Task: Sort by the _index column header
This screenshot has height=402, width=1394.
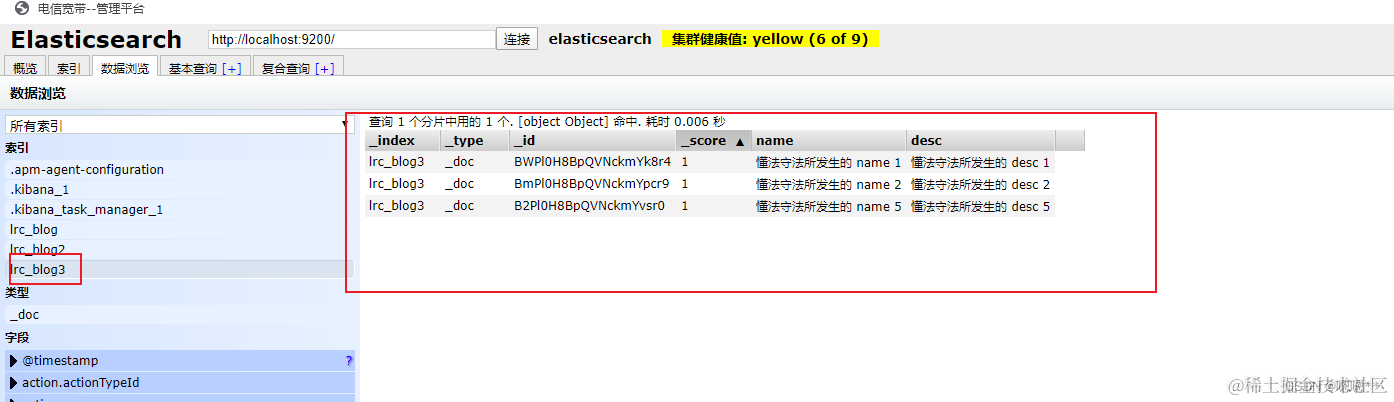Action: point(402,141)
